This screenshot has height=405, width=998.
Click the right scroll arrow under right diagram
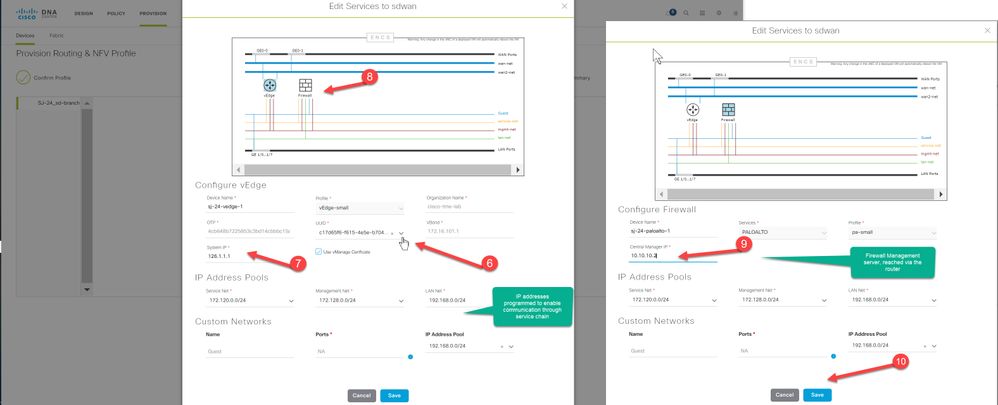(941, 194)
